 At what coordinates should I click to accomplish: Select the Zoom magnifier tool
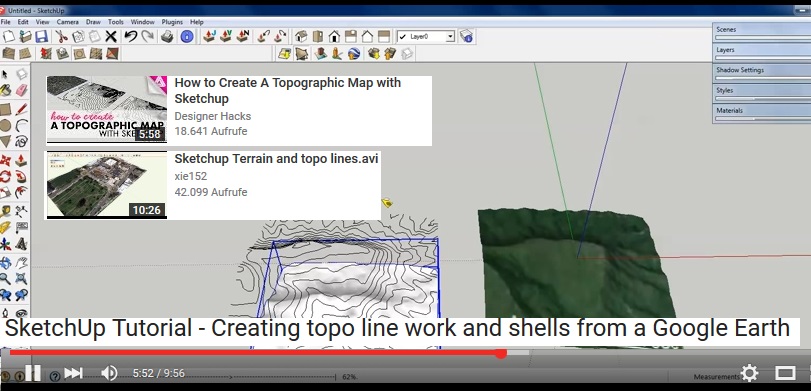[x=6, y=279]
